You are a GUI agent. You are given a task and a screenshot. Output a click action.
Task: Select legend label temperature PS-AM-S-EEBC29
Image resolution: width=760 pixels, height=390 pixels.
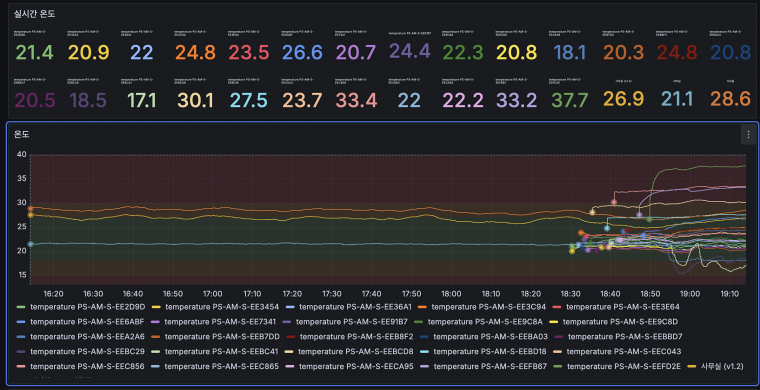coord(87,351)
